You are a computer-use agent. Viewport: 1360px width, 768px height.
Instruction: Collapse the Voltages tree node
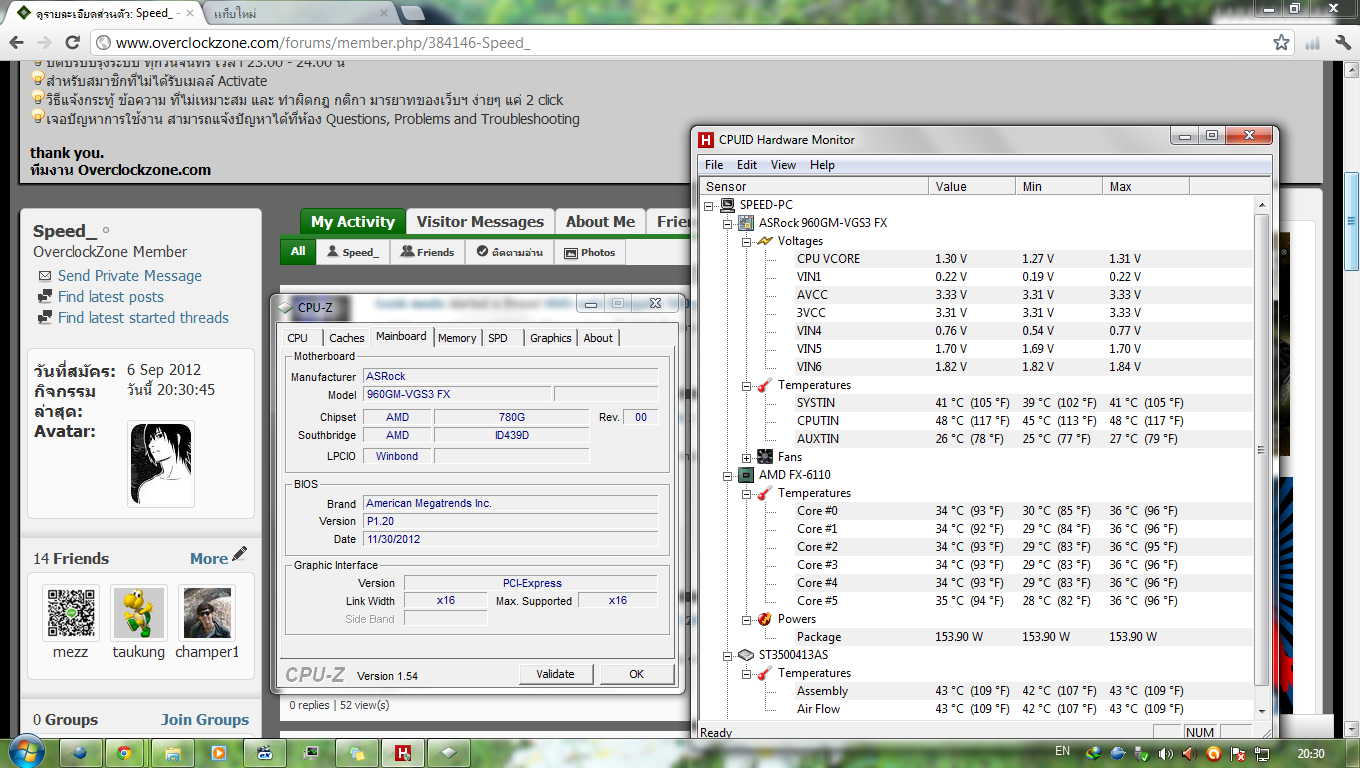tap(747, 241)
